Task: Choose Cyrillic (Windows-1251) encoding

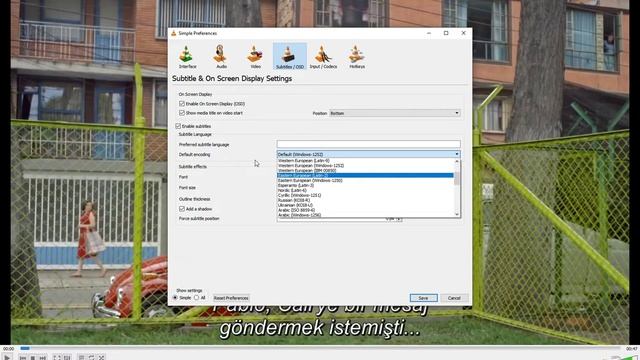Action: click(365, 195)
